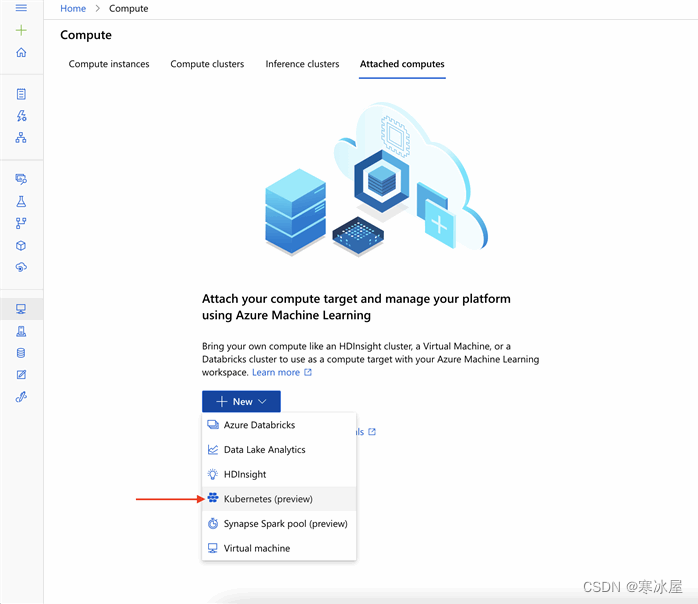Go to the Home sidebar icon

pyautogui.click(x=21, y=53)
